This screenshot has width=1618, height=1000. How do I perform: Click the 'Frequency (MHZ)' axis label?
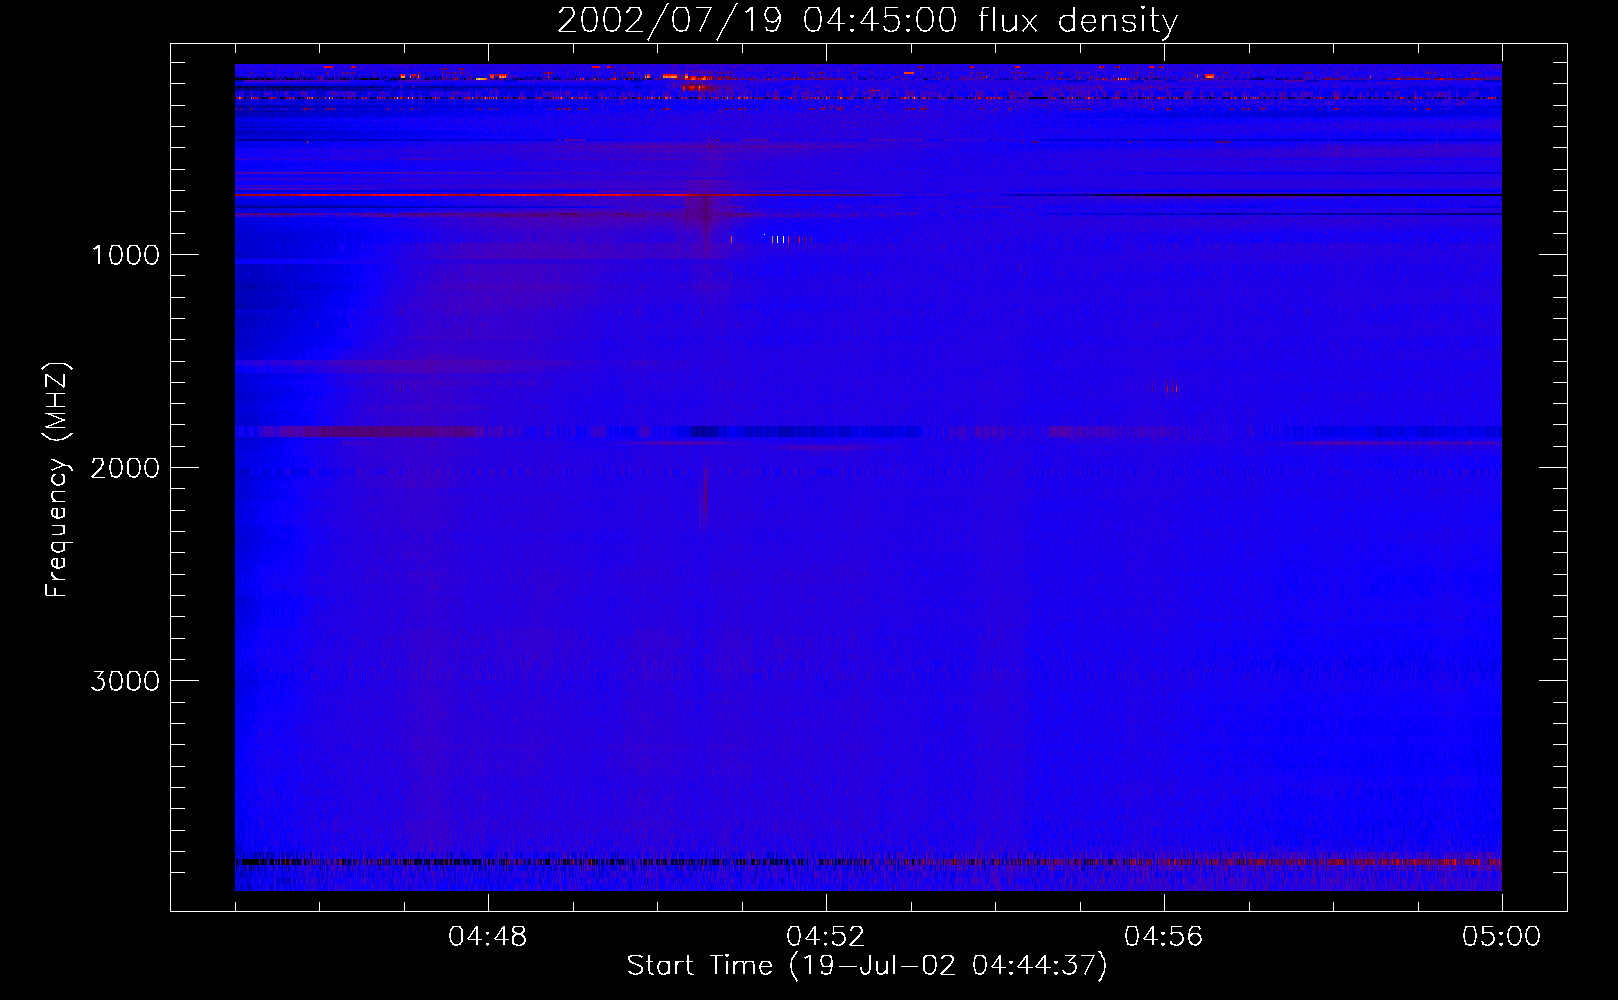(x=57, y=480)
